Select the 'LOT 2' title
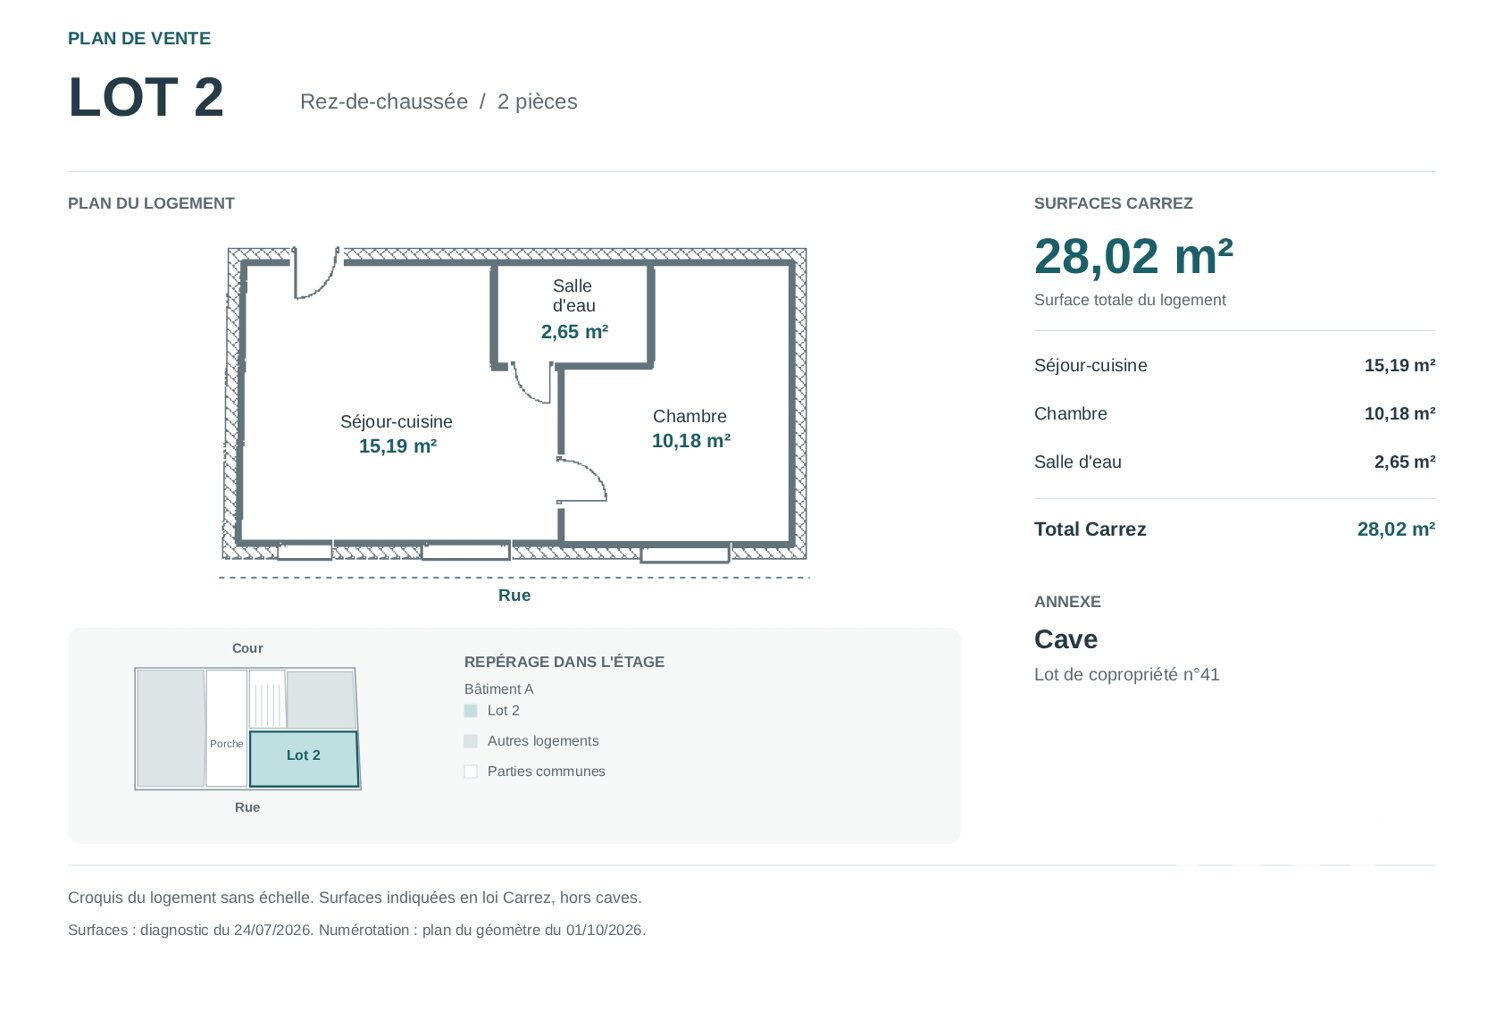This screenshot has height=1024, width=1504. [146, 98]
